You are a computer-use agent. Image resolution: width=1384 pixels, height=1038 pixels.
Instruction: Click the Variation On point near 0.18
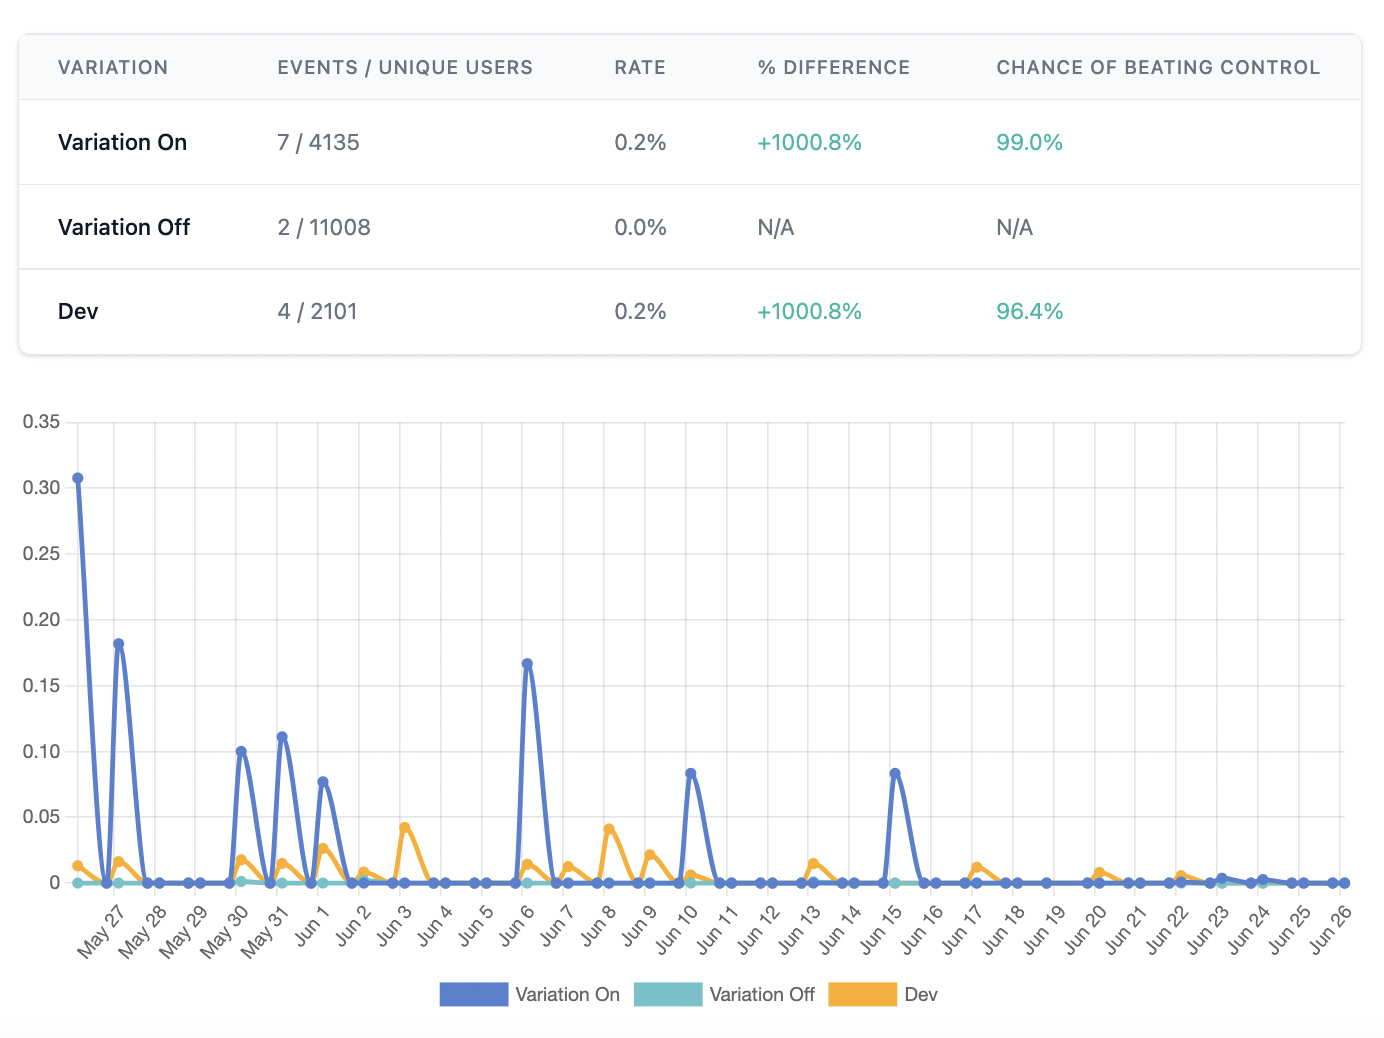point(118,644)
